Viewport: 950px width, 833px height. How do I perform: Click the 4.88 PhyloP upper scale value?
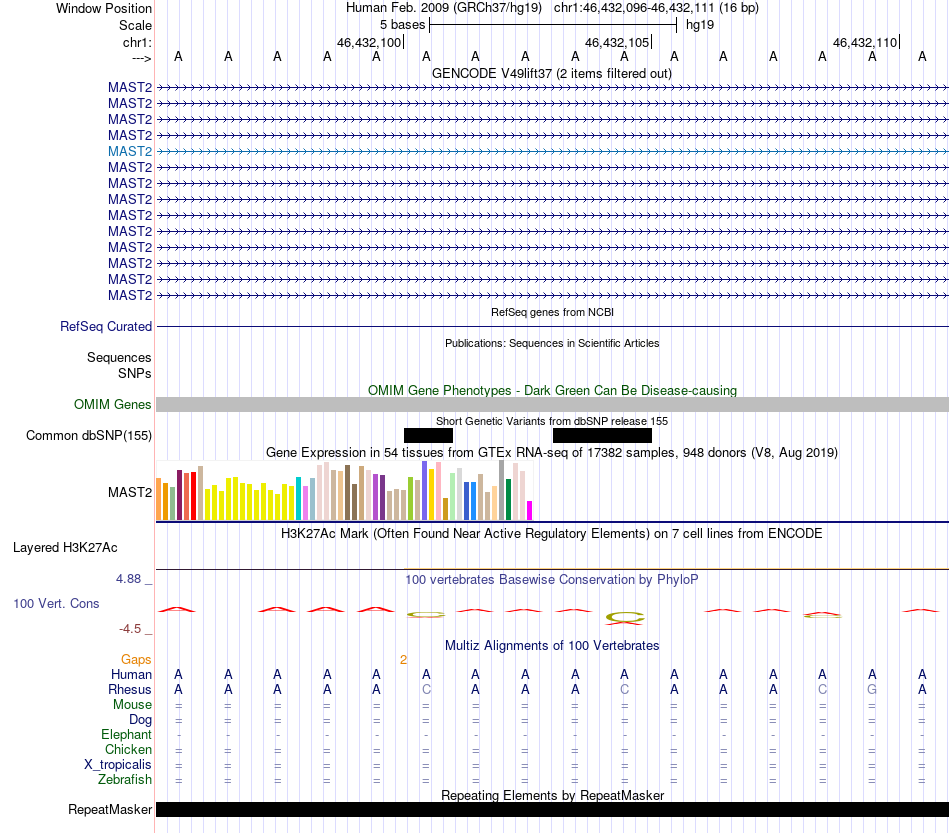point(128,579)
